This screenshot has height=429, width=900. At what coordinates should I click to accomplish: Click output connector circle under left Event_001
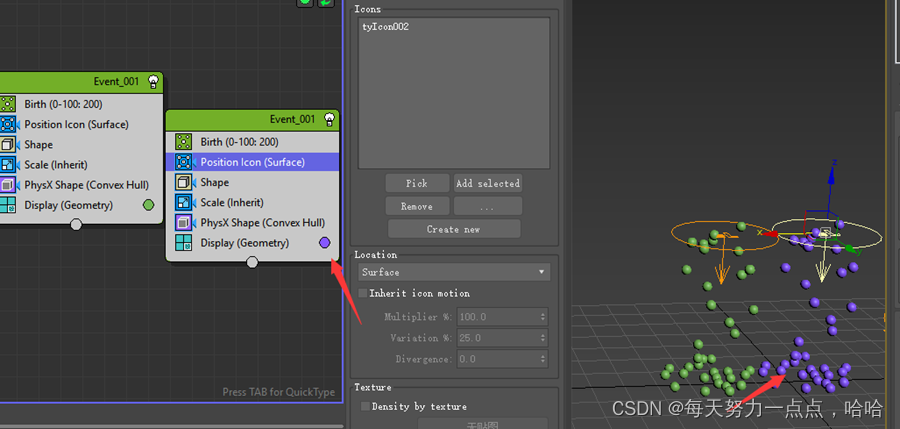pyautogui.click(x=76, y=225)
